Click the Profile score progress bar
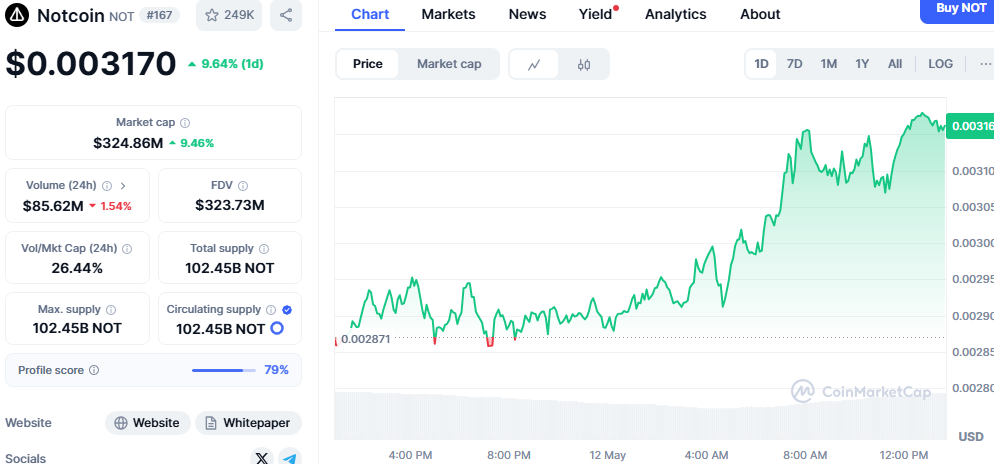This screenshot has height=464, width=994. point(224,370)
